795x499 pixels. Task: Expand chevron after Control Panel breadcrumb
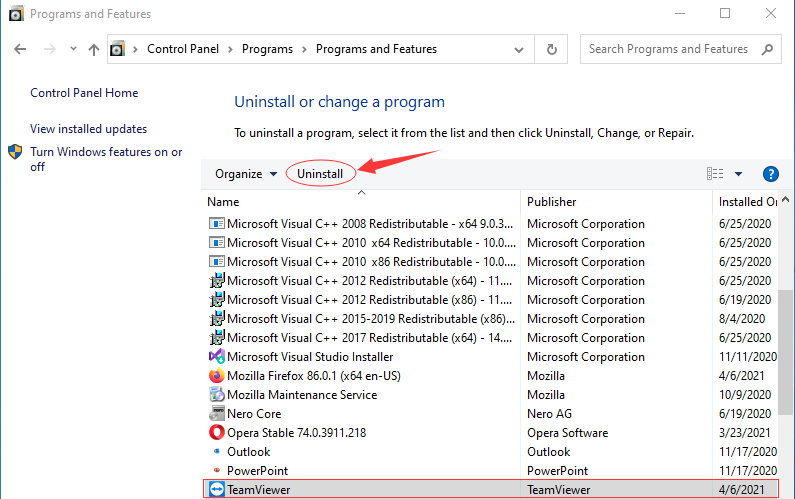coord(231,49)
